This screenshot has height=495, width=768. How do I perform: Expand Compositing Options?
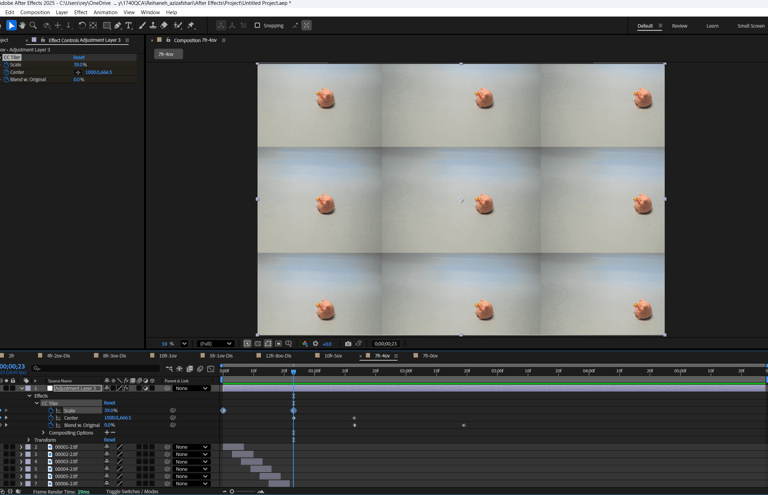click(x=43, y=432)
